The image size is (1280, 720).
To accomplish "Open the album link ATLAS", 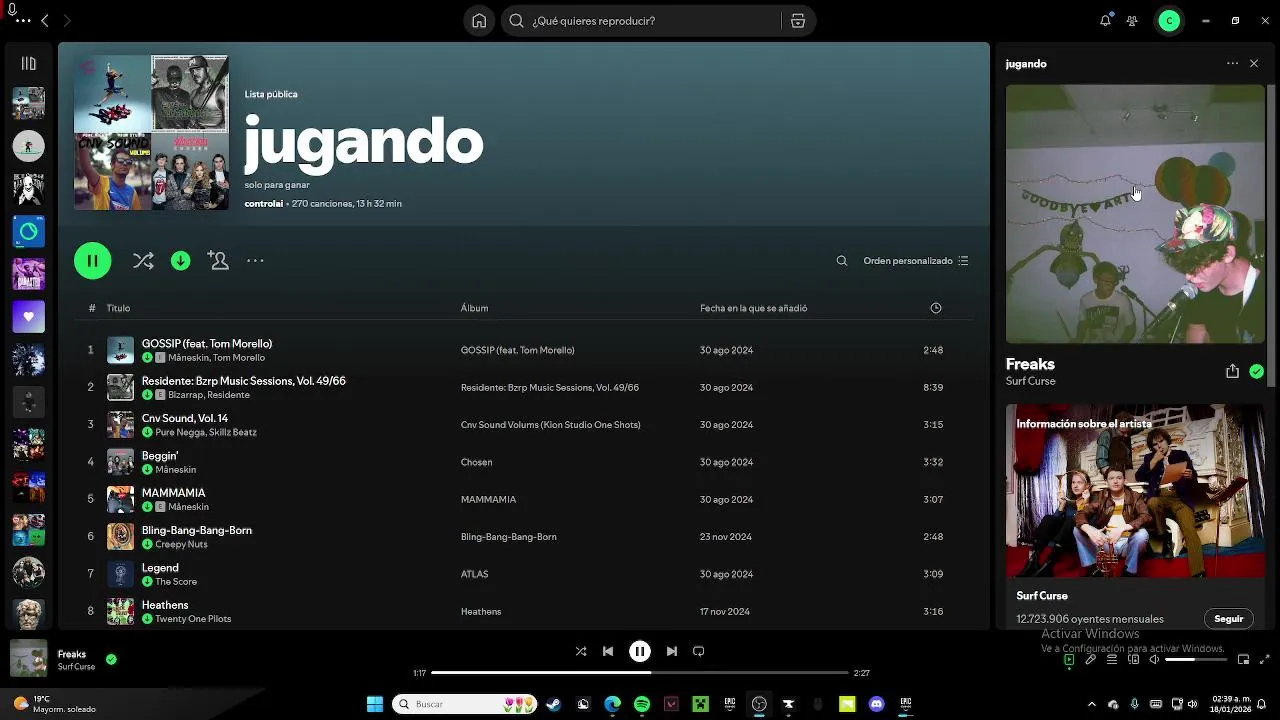I will (474, 574).
